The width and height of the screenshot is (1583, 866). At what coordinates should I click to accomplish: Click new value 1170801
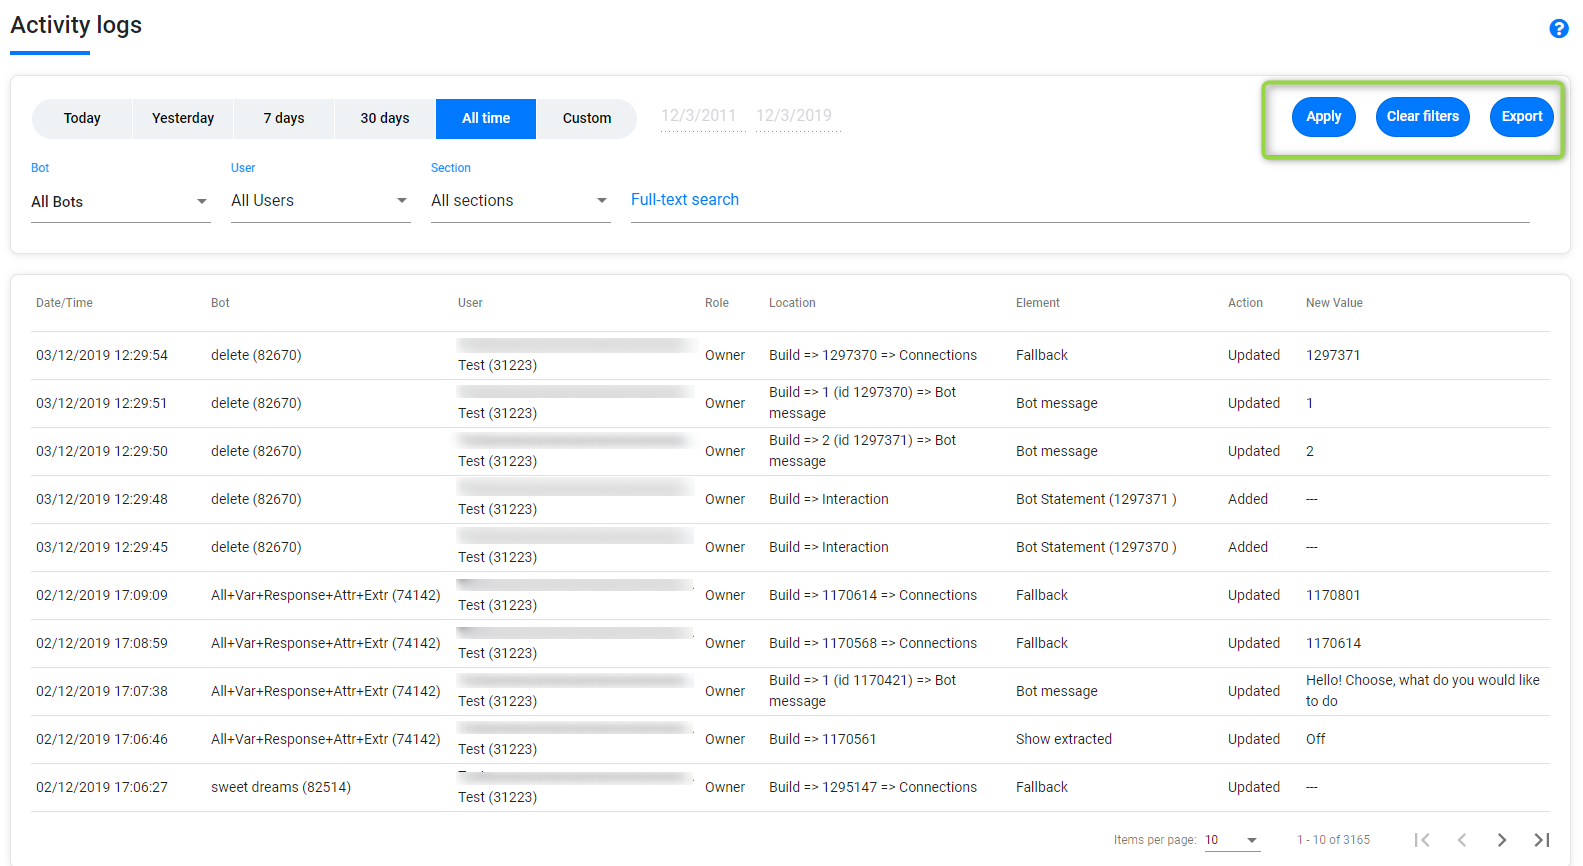pyautogui.click(x=1333, y=595)
